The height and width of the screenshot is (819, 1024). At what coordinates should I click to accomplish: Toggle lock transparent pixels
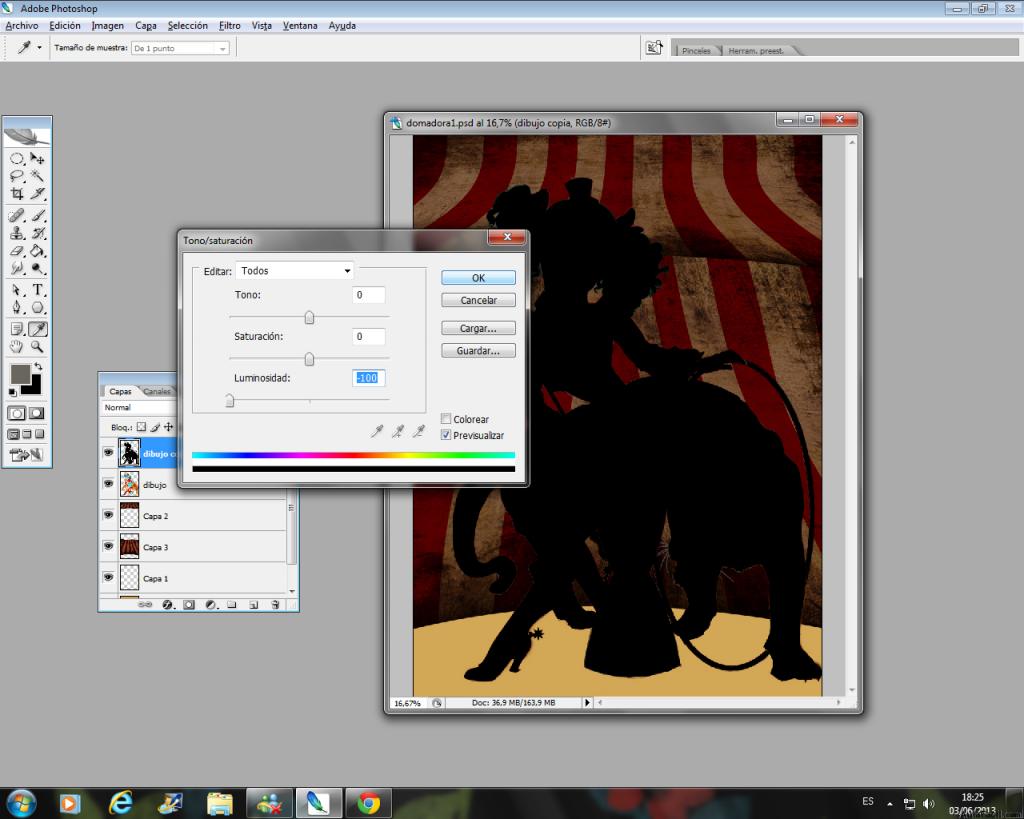[x=141, y=427]
